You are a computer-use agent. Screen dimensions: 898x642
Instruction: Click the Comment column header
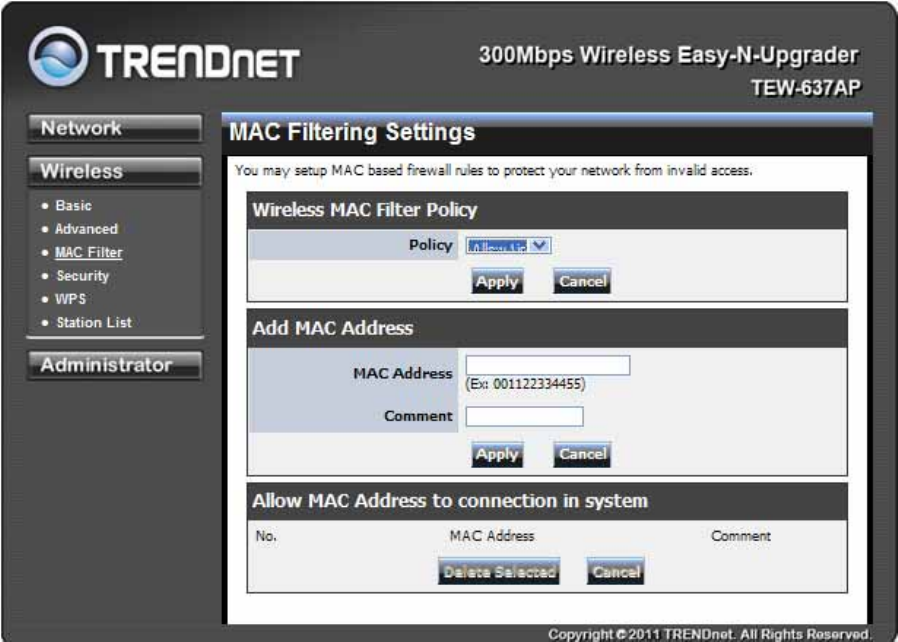[741, 536]
